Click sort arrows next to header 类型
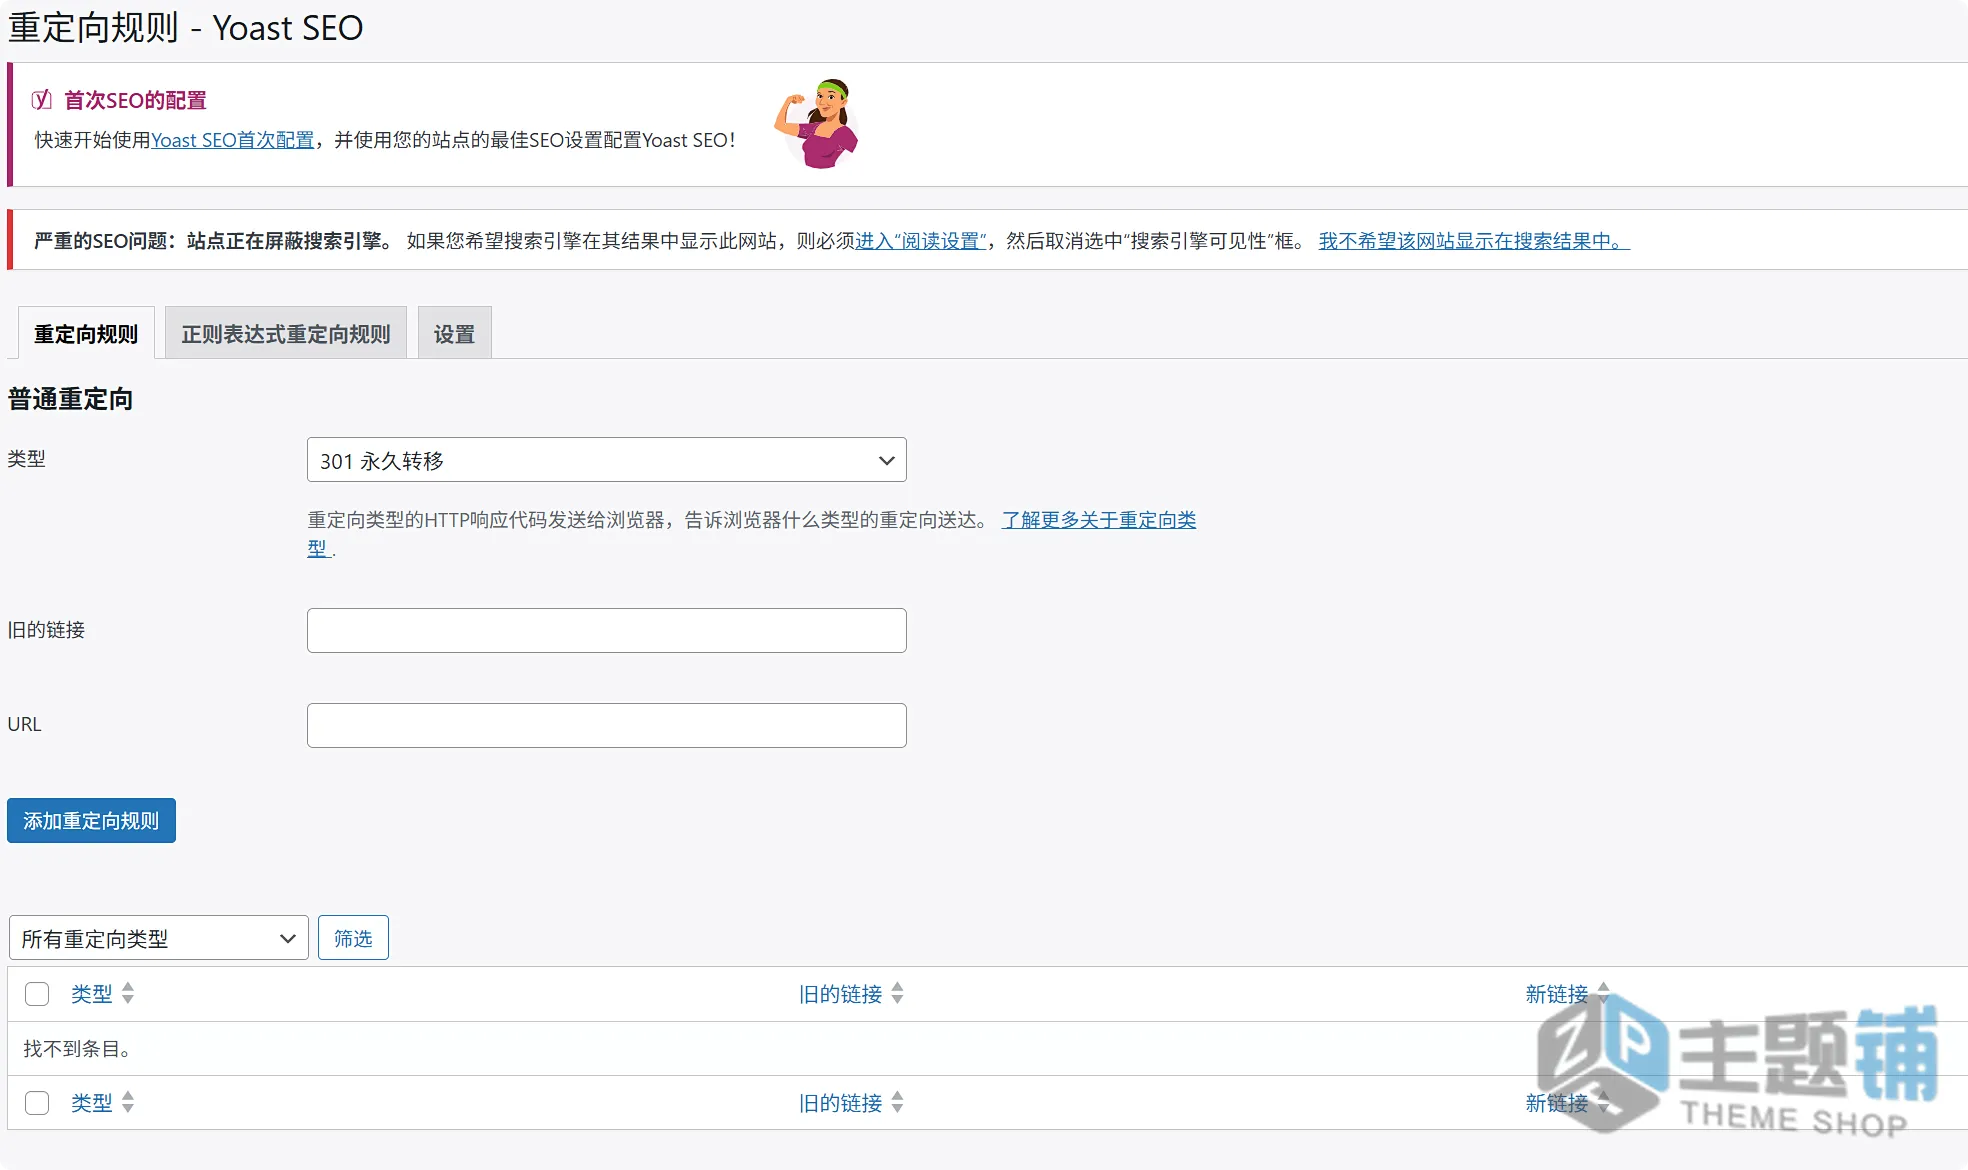1968x1170 pixels. coord(128,993)
